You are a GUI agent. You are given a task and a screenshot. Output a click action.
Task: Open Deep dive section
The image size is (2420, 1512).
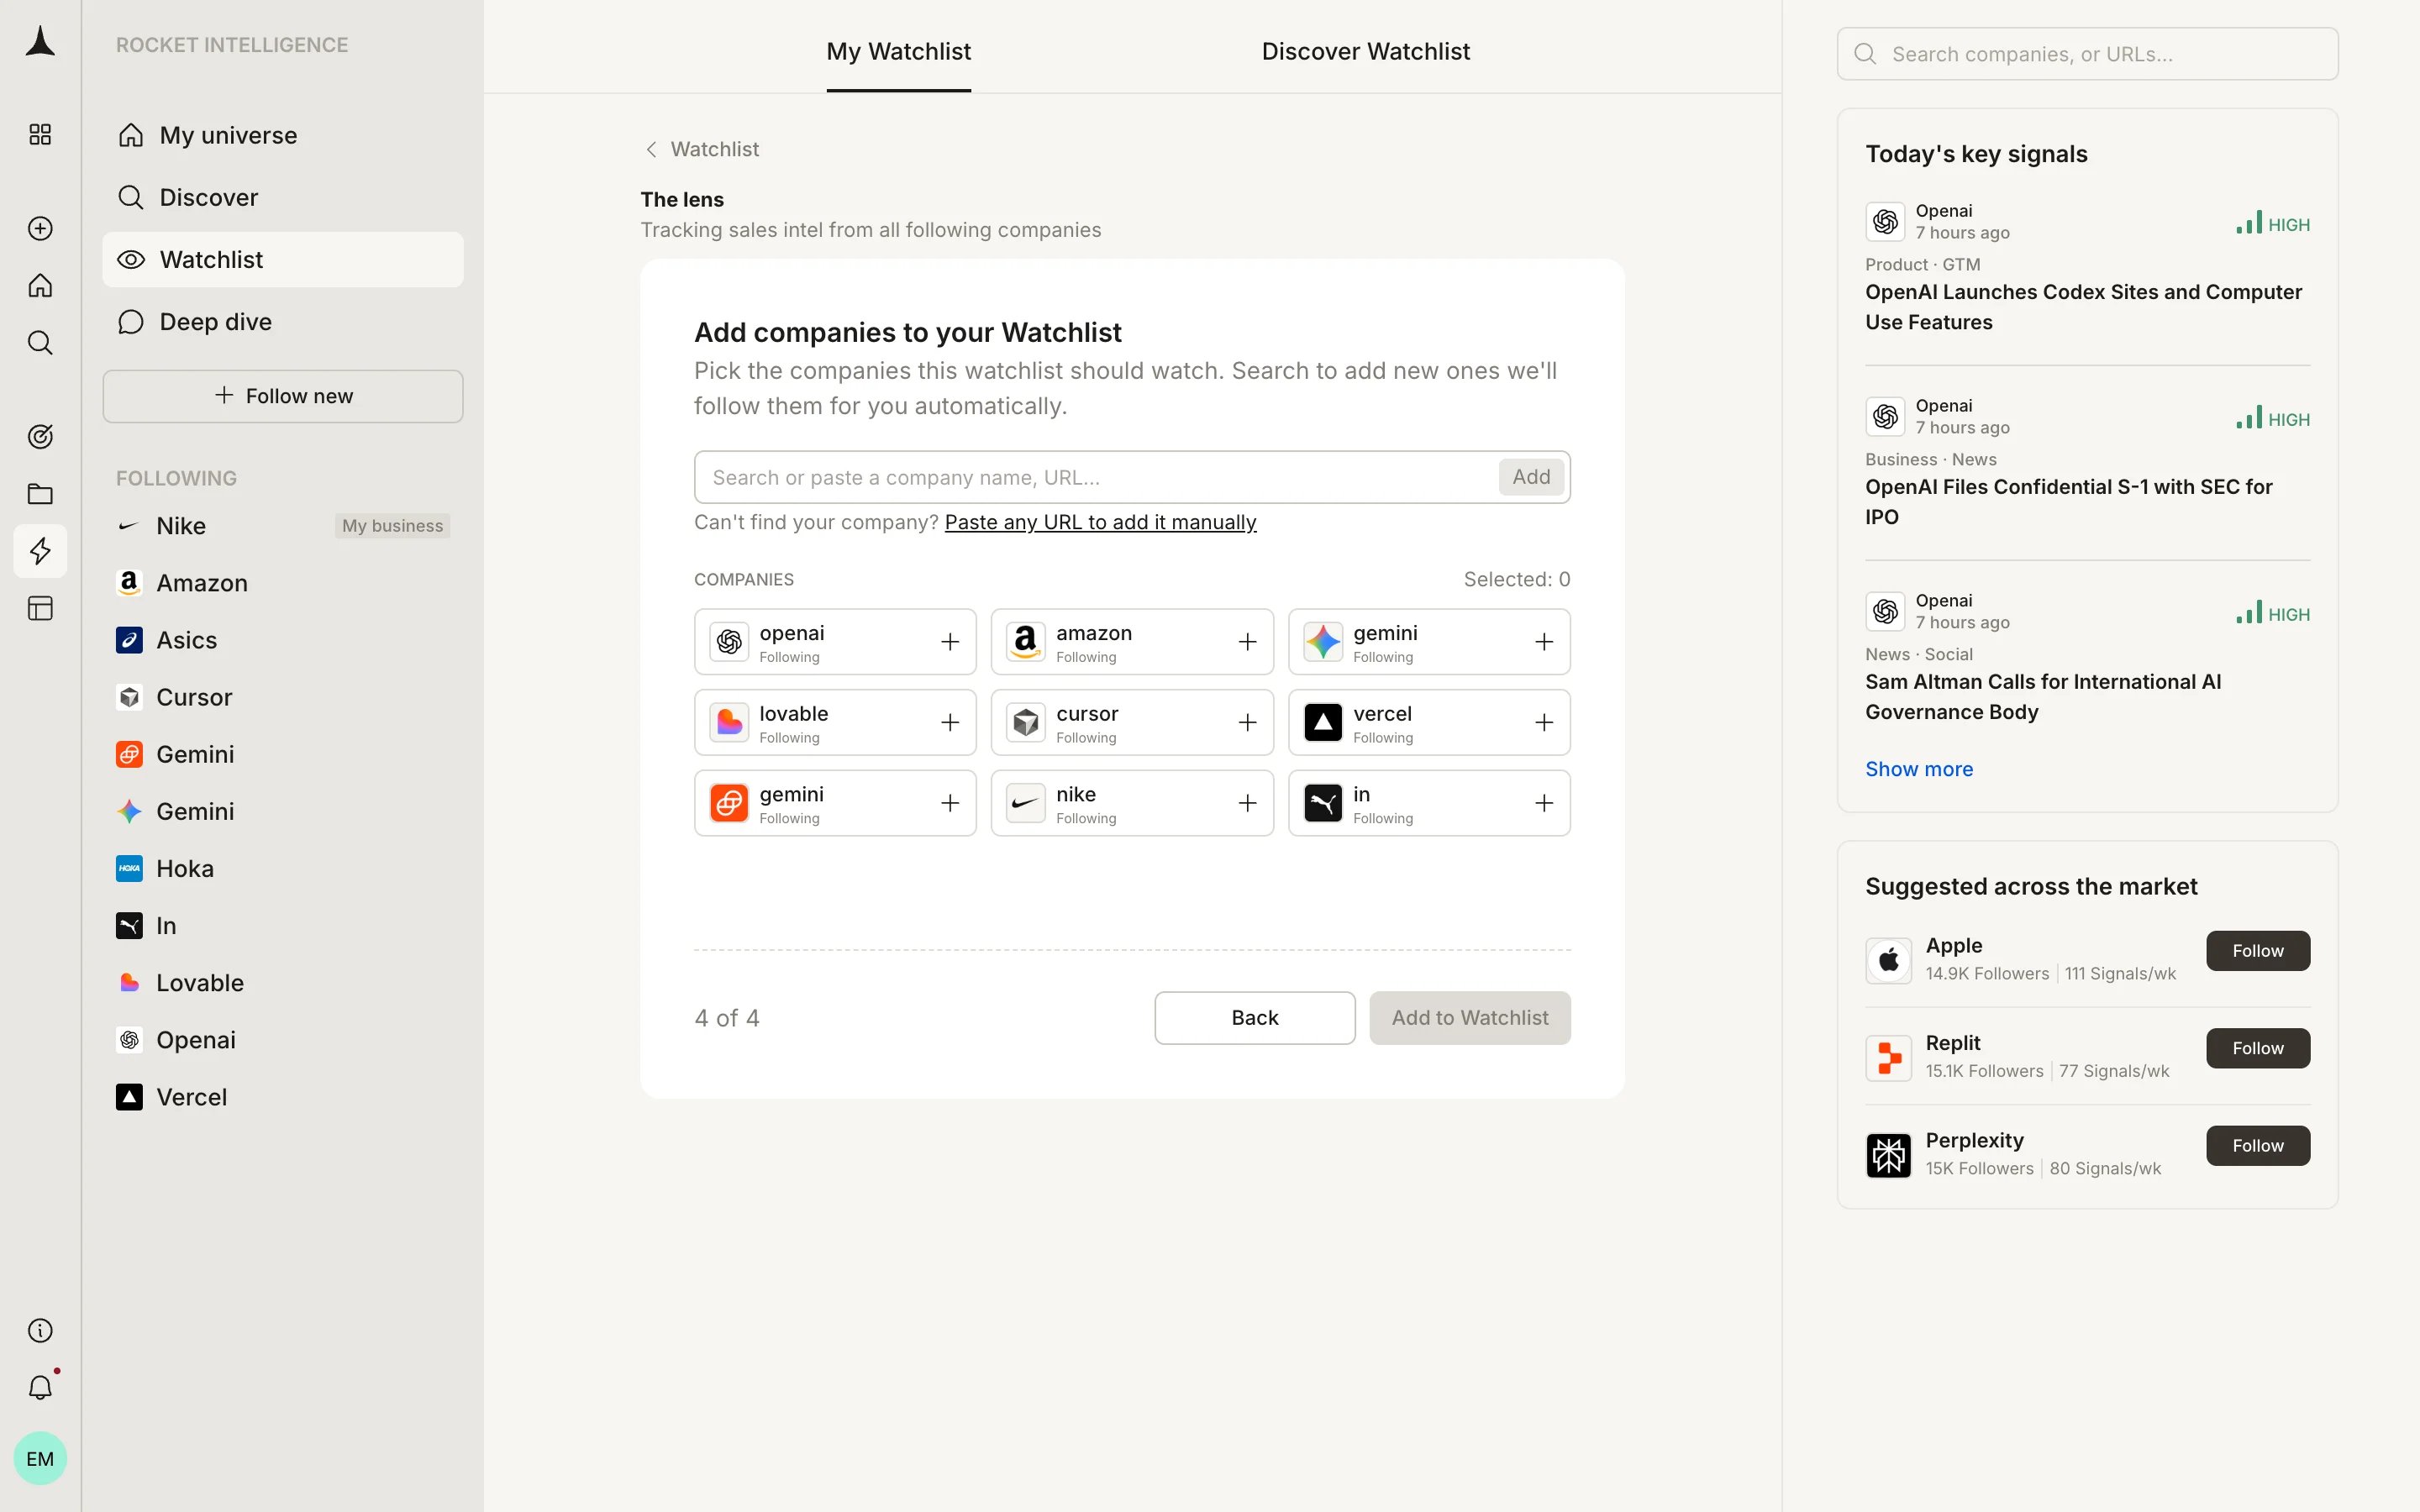click(283, 321)
